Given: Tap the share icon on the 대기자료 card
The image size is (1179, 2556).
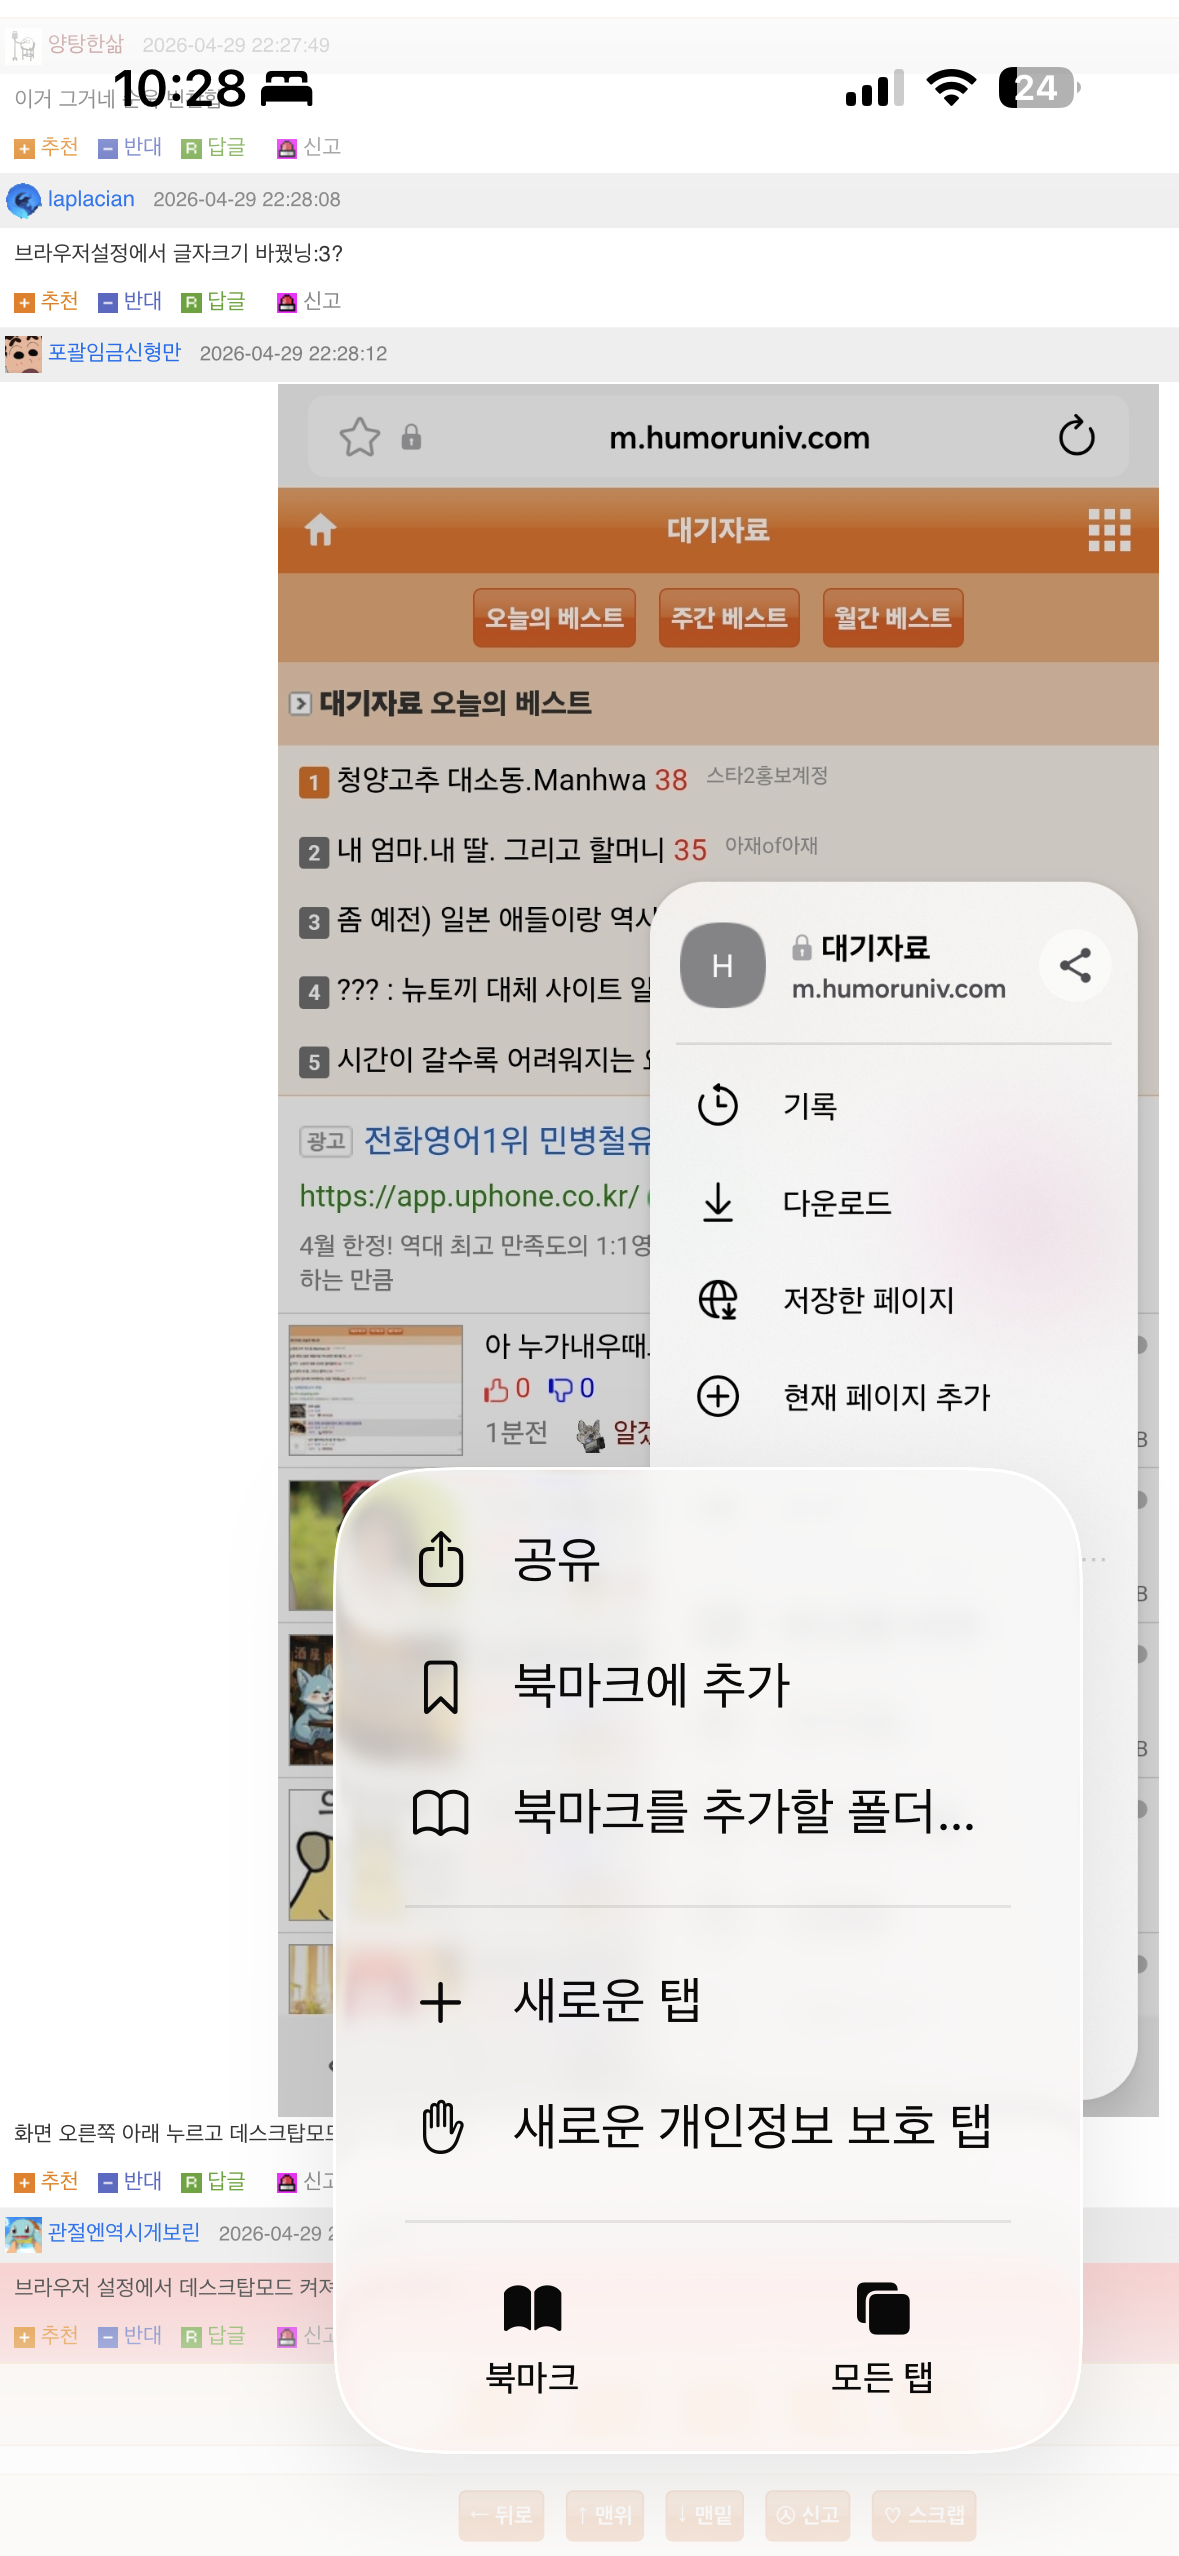Looking at the screenshot, I should click(x=1075, y=965).
